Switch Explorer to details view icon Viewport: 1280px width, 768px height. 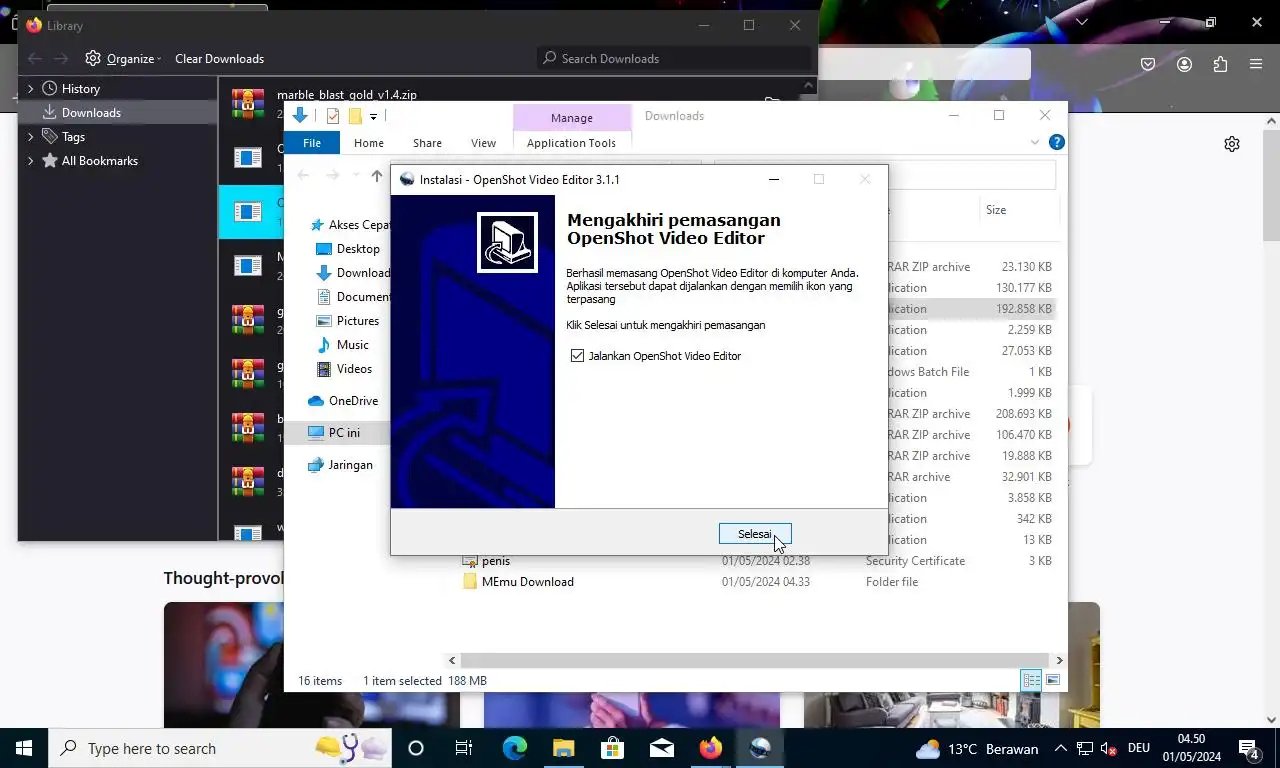1031,680
